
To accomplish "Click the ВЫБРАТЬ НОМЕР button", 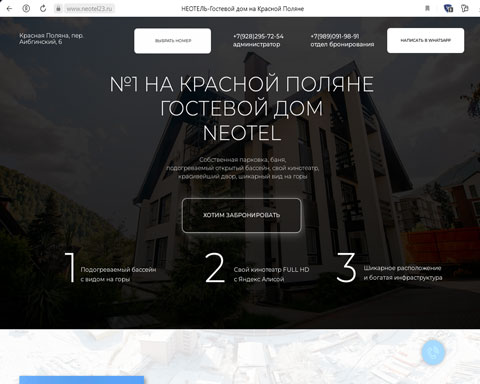I will pos(173,41).
